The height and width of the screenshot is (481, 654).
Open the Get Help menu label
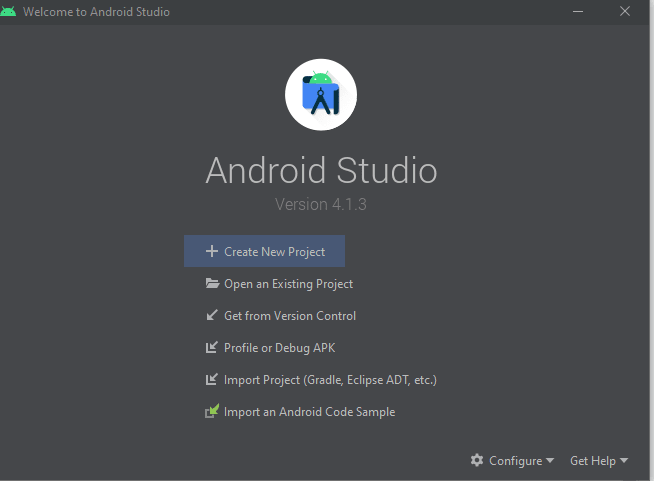(x=593, y=461)
